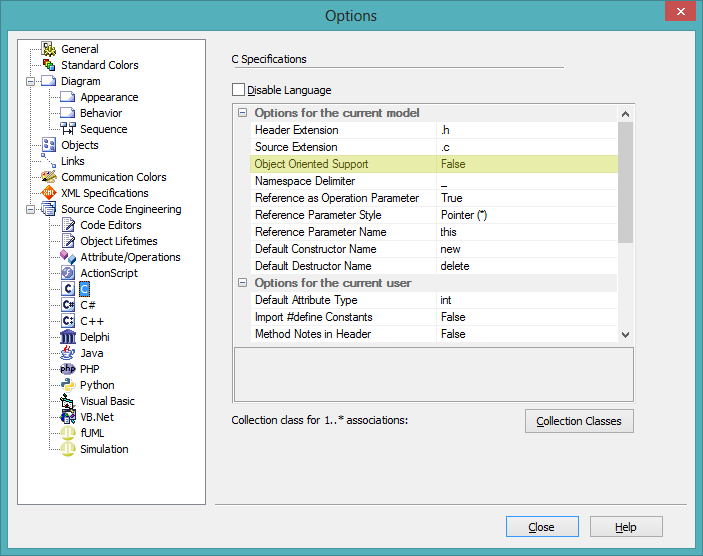
Task: Collapse the Source Code Engineering node
Action: [30, 209]
